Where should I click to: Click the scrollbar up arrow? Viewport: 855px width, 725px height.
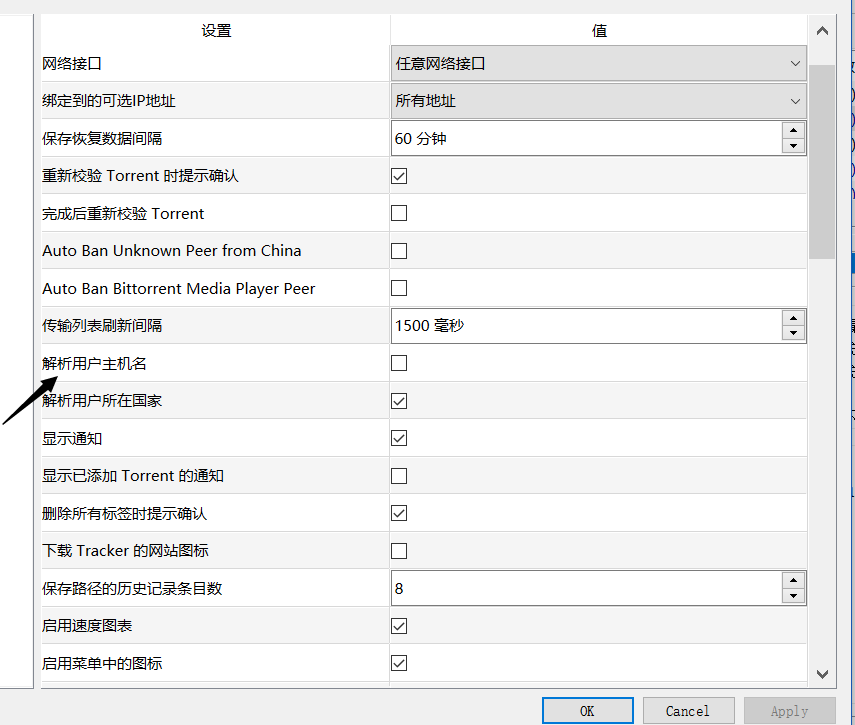pyautogui.click(x=822, y=31)
